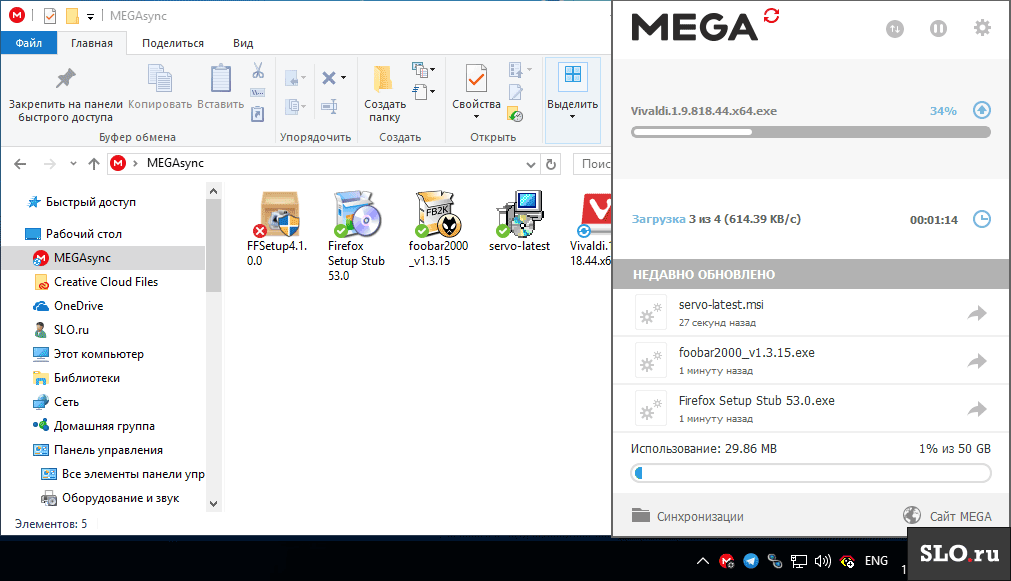
Task: Switch to the Главная ribbon tab
Action: [92, 43]
